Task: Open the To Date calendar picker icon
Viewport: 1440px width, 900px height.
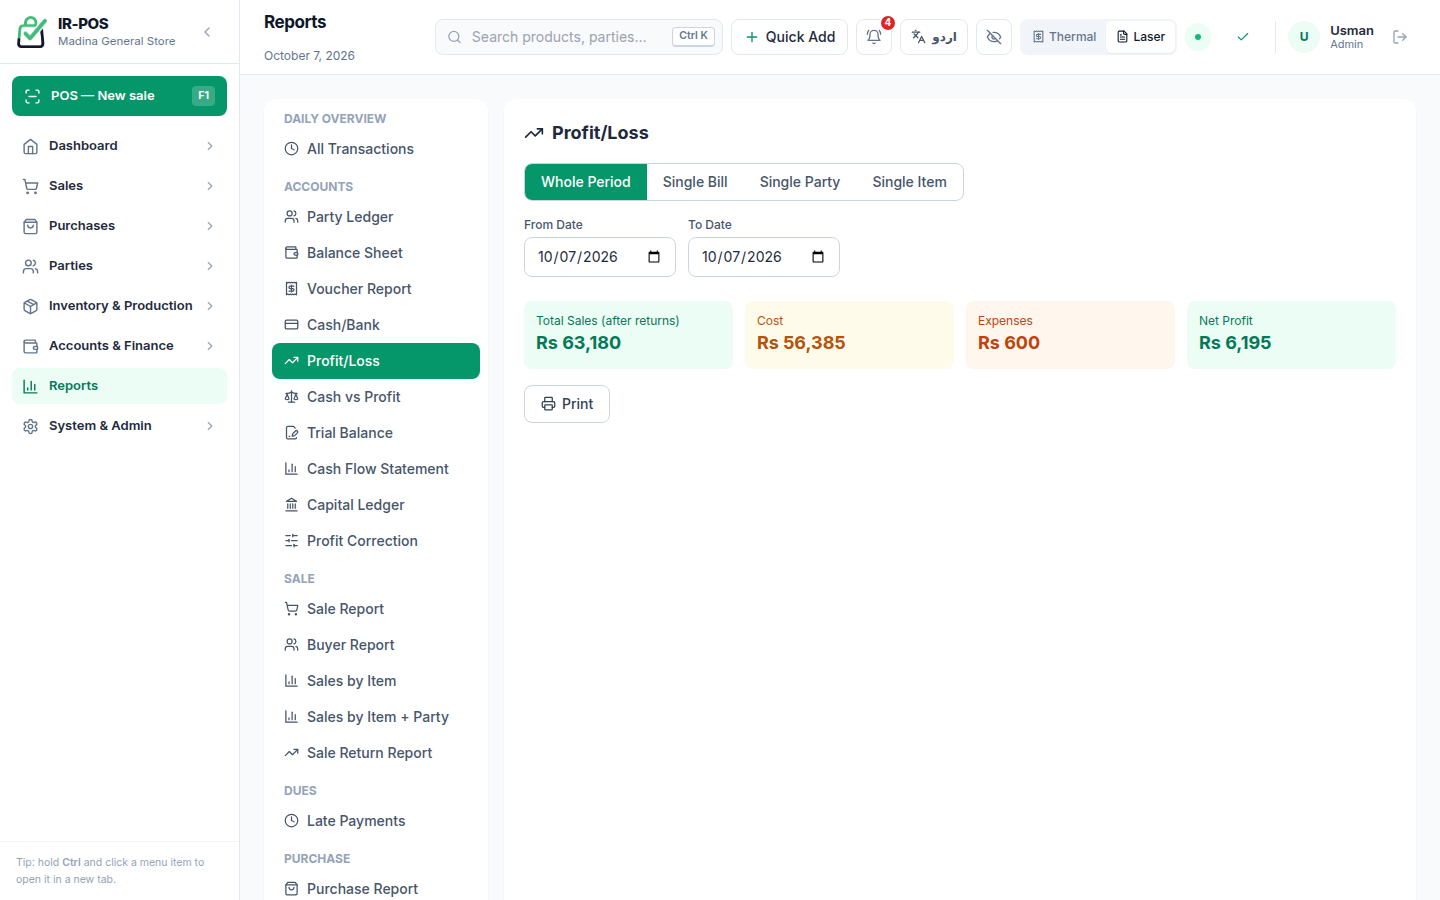Action: [818, 257]
